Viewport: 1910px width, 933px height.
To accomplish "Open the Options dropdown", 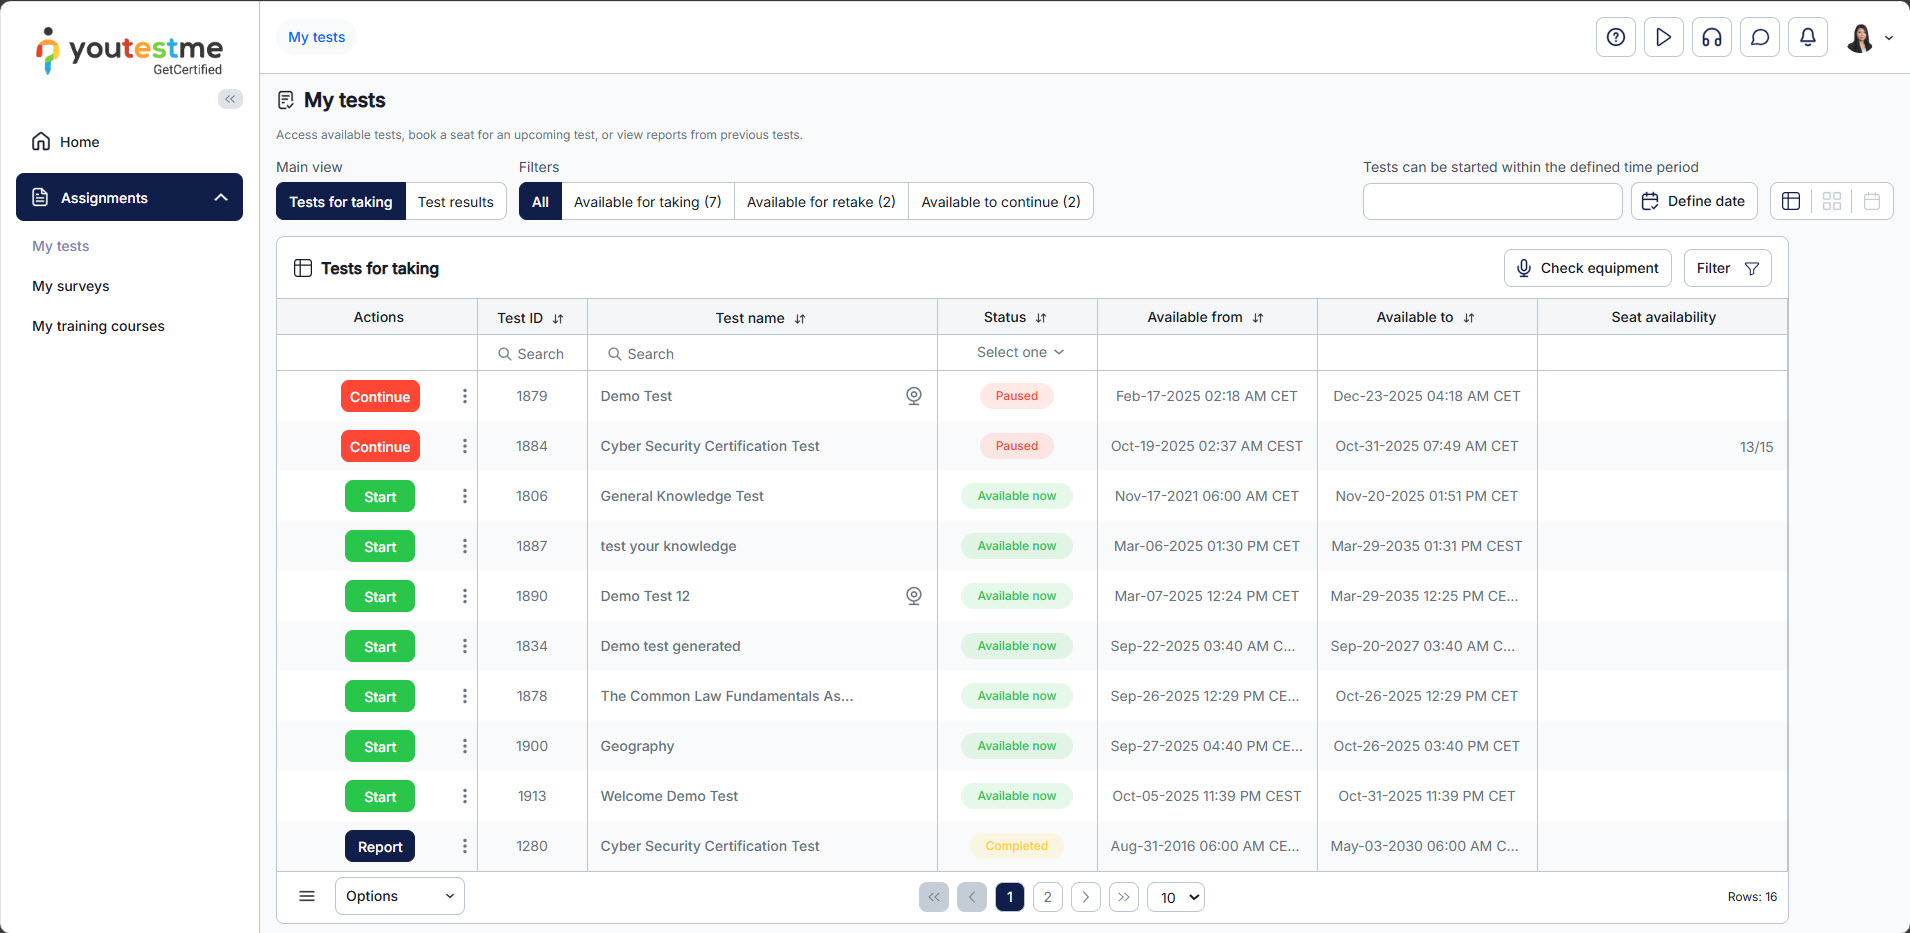I will pos(399,896).
